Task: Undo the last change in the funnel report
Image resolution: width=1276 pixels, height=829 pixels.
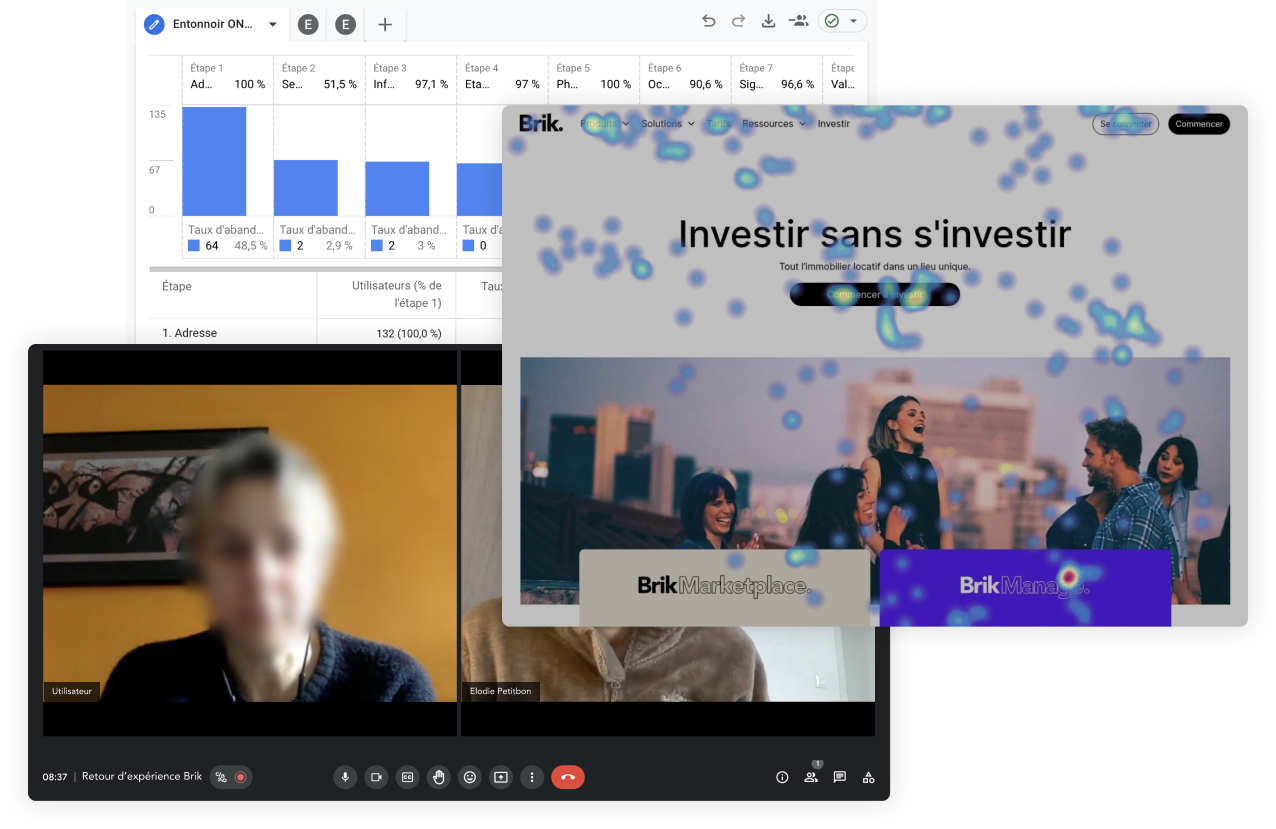Action: tap(709, 21)
